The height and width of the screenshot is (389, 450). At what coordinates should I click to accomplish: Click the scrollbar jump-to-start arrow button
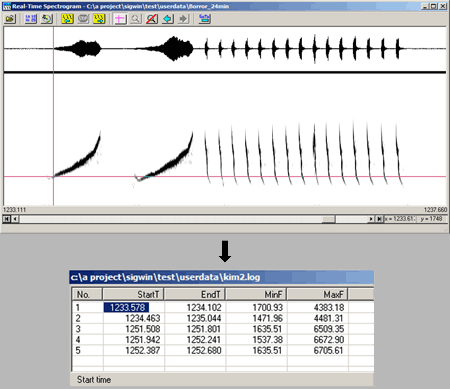(6, 219)
